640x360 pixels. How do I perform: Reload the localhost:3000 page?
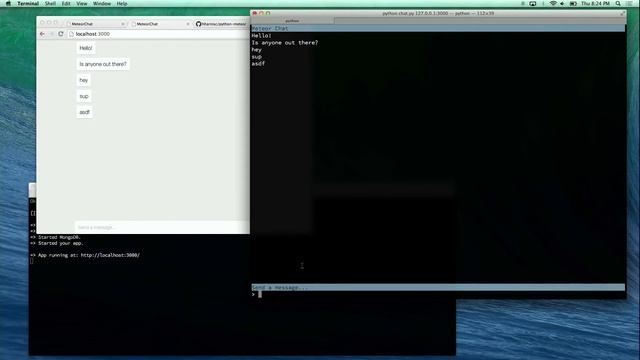61,34
